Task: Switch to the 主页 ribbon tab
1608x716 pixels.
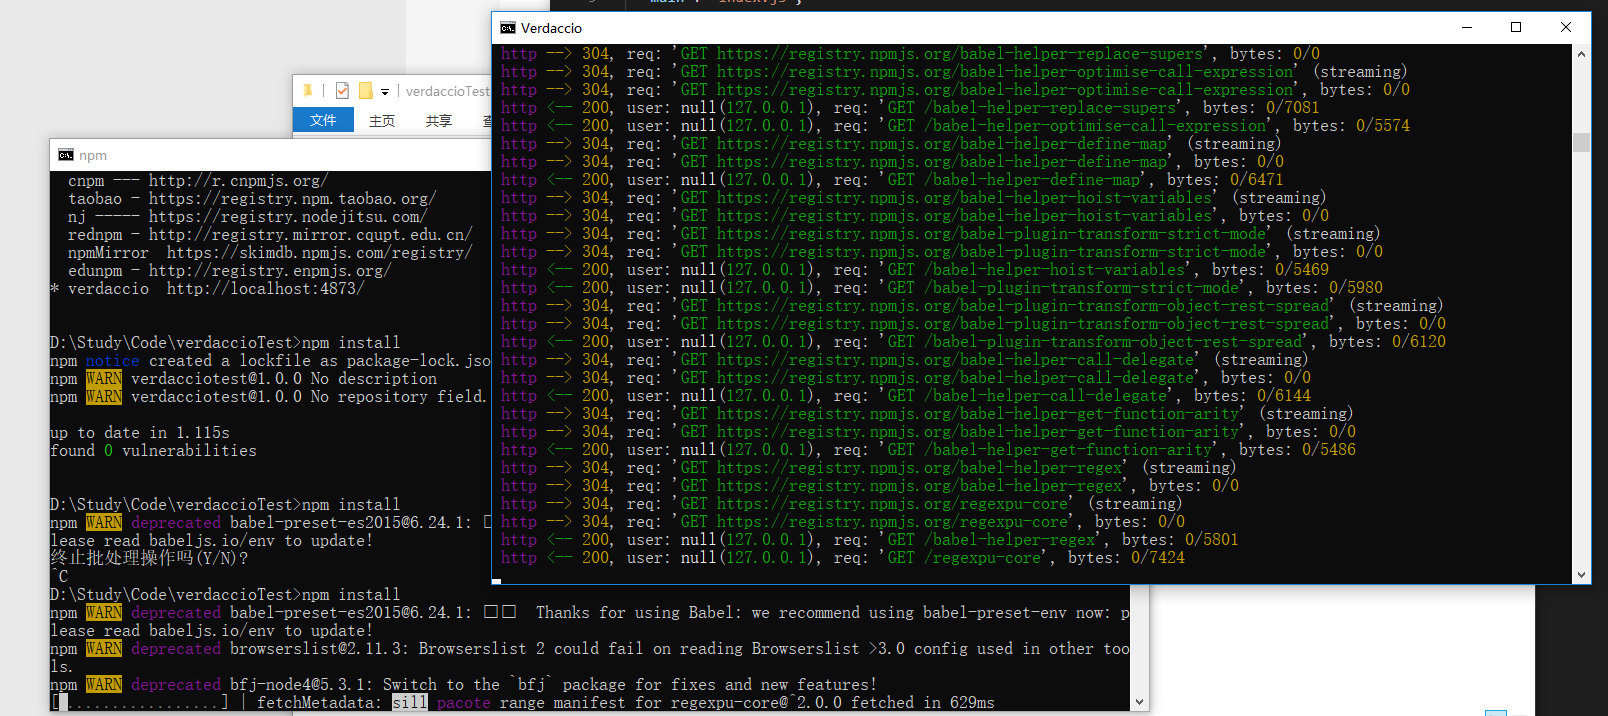Action: click(382, 121)
